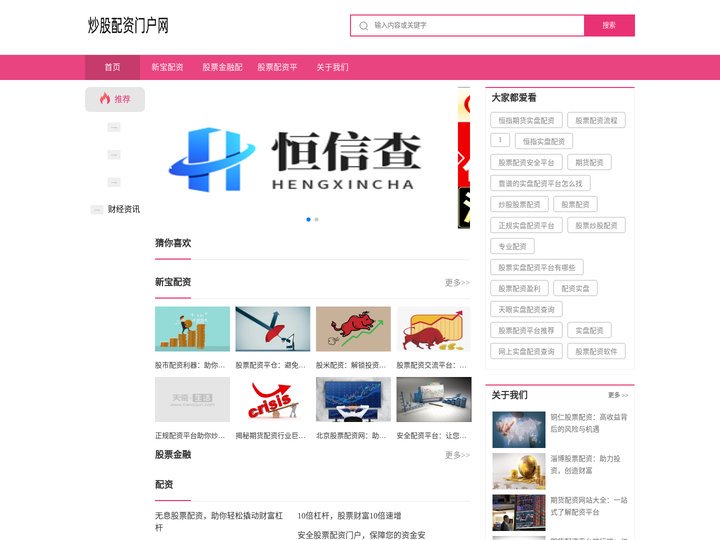
Task: Open article title 北京股票配资网：助...
Action: coord(351,436)
